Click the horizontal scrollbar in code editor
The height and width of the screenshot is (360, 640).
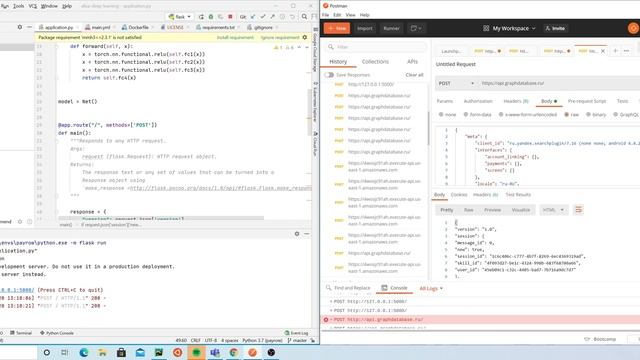pos(161,218)
